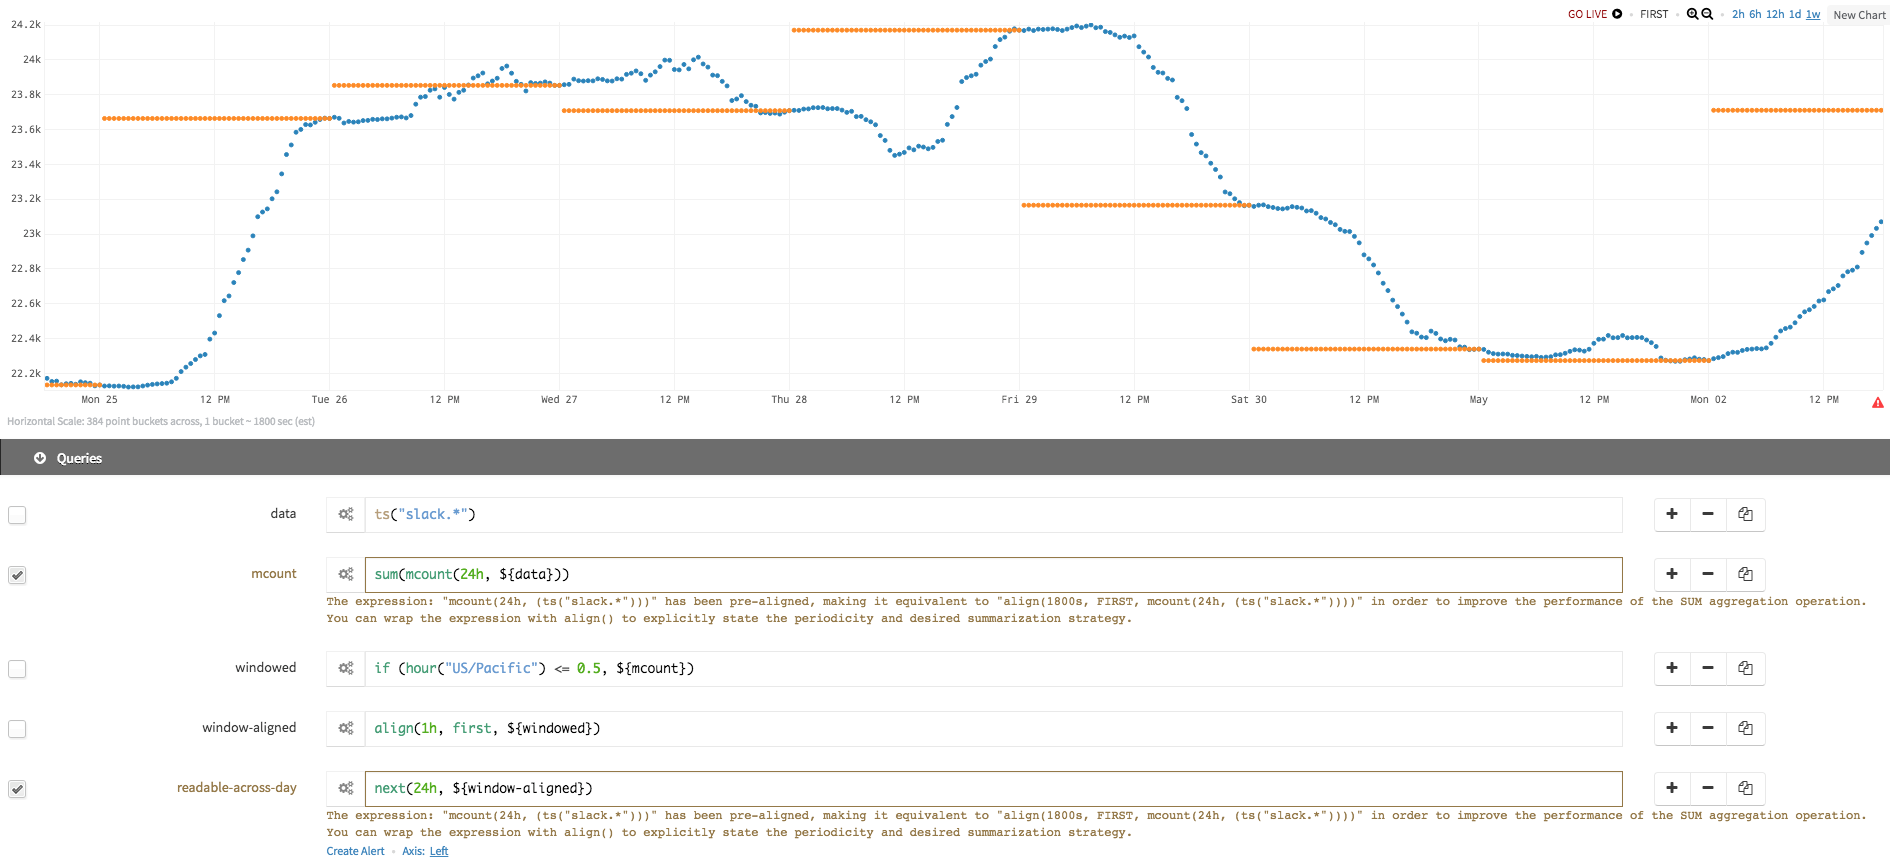Set time range to 1d
This screenshot has width=1890, height=862.
point(1795,14)
